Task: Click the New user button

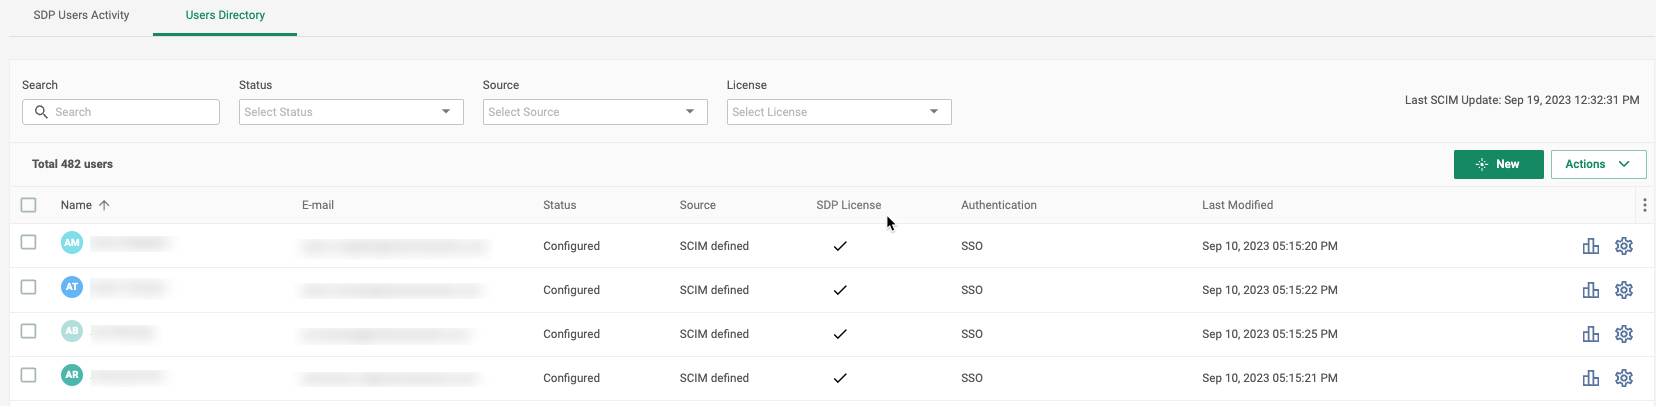Action: pos(1498,164)
